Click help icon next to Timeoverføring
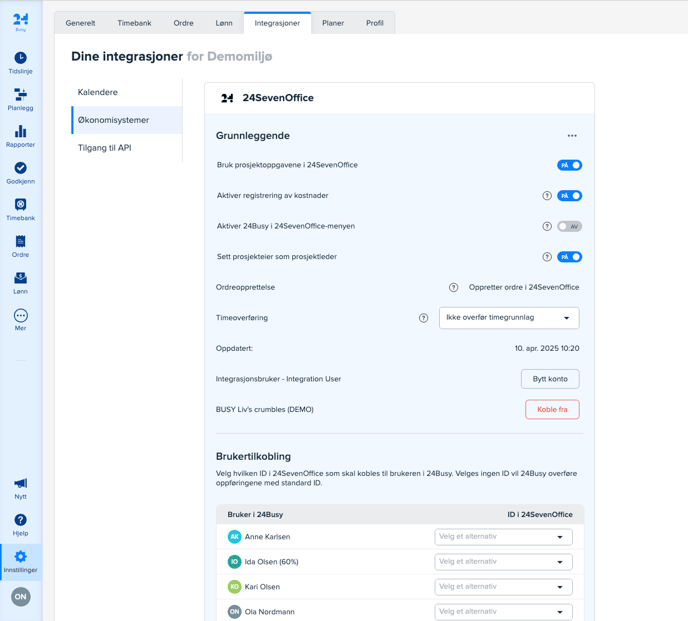The height and width of the screenshot is (621, 688). (423, 318)
